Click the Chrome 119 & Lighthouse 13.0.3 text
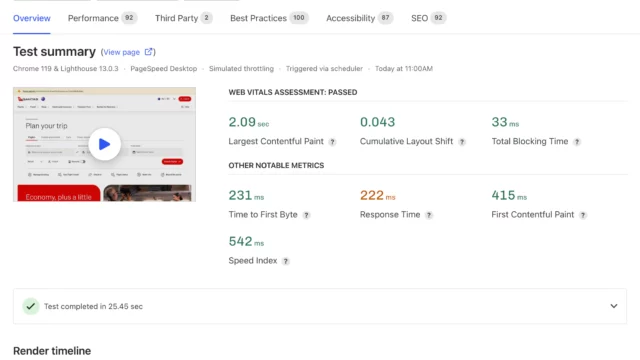 (x=66, y=69)
